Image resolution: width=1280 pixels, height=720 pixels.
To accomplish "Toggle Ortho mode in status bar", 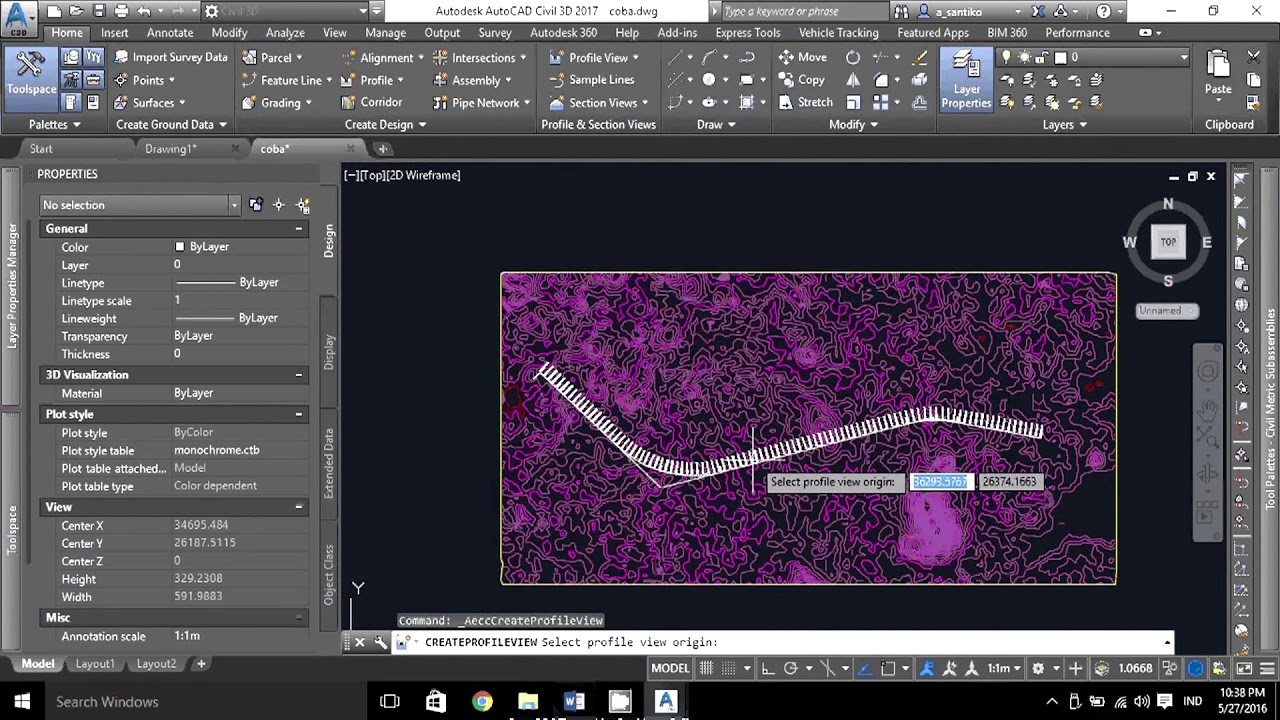I will coord(768,668).
